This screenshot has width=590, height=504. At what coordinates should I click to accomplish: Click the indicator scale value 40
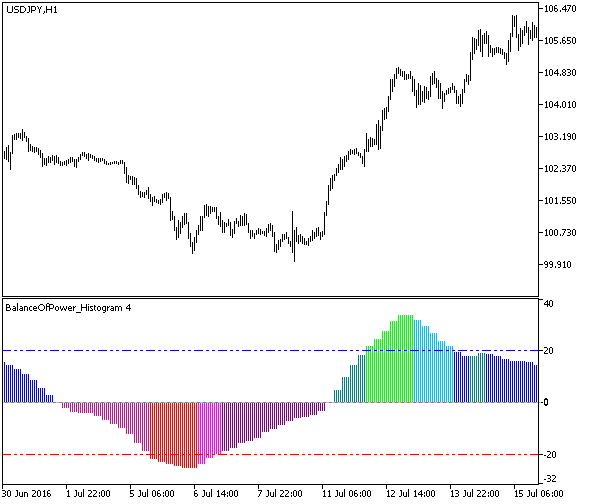pyautogui.click(x=549, y=303)
